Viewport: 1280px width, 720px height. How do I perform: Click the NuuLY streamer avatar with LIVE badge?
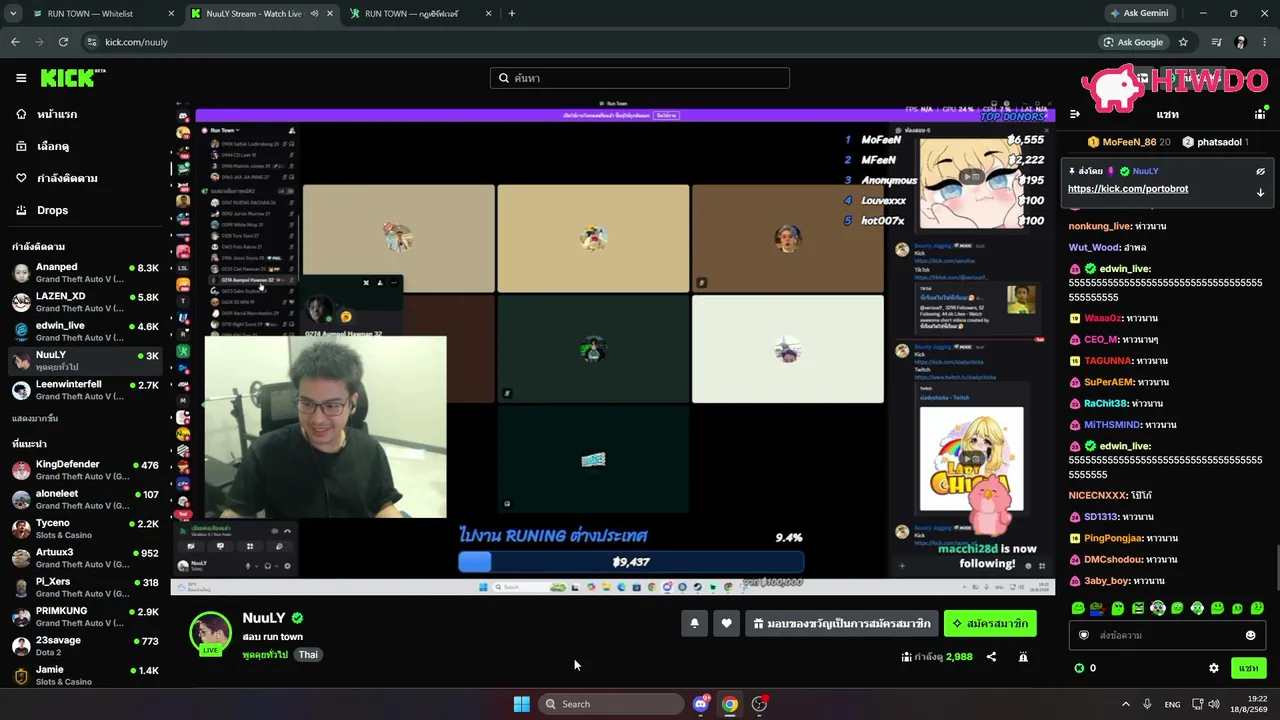211,634
